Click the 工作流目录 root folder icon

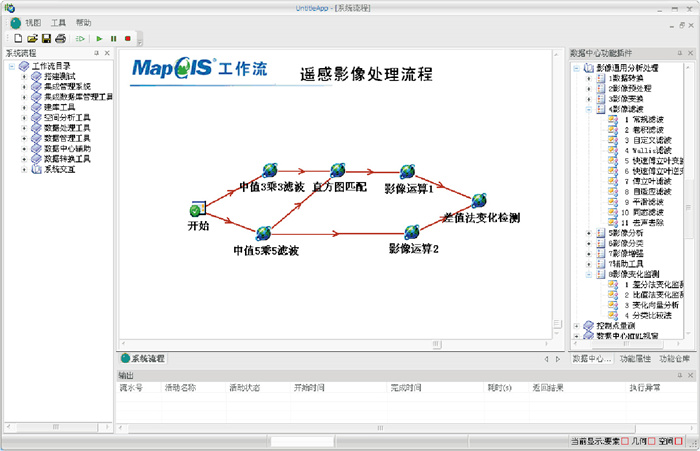24,66
